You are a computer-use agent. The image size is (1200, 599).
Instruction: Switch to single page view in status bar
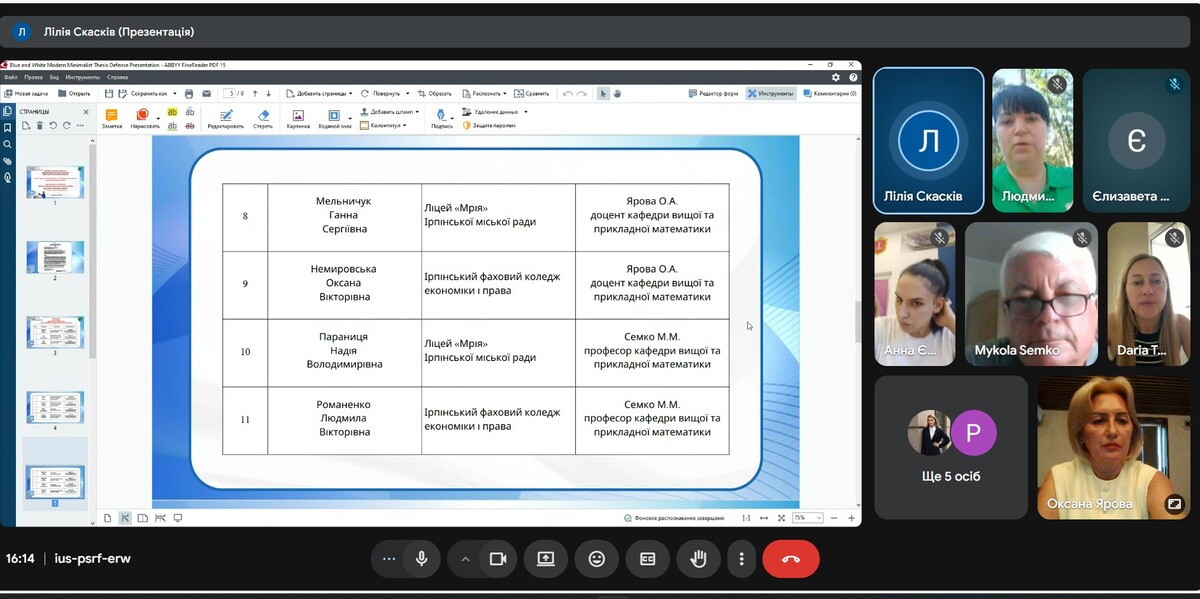(109, 518)
